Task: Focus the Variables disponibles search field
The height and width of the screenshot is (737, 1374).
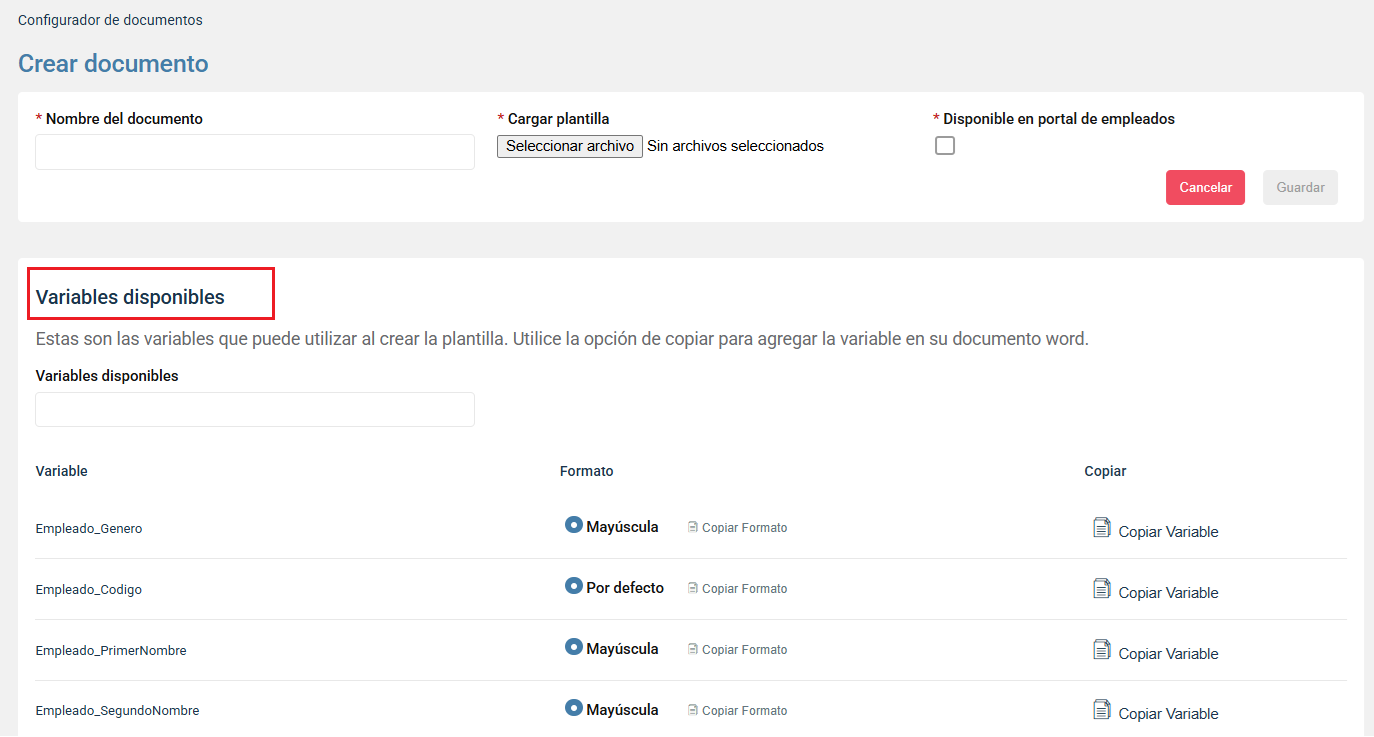Action: (x=255, y=409)
